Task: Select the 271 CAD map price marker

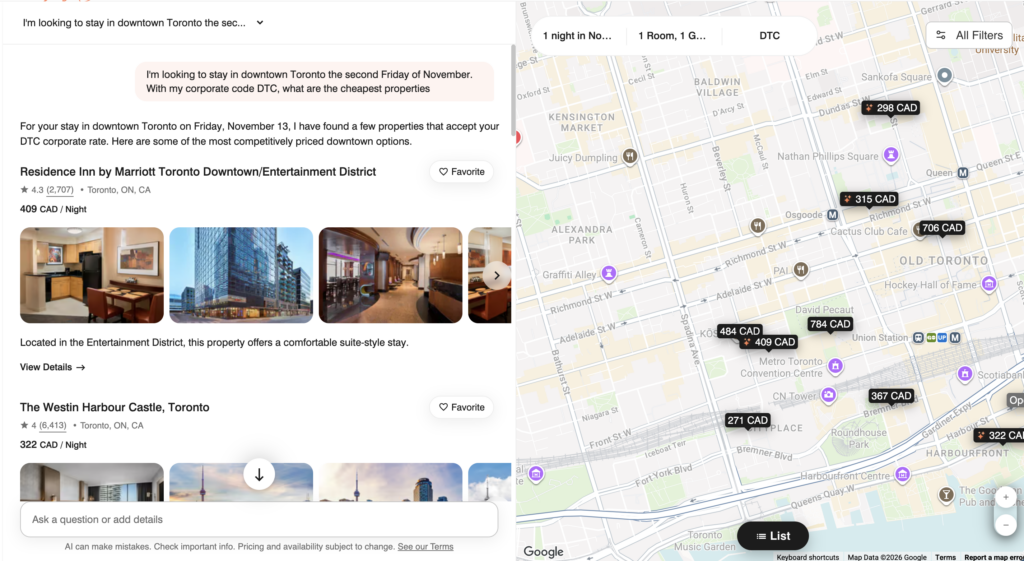Action: [x=748, y=421]
